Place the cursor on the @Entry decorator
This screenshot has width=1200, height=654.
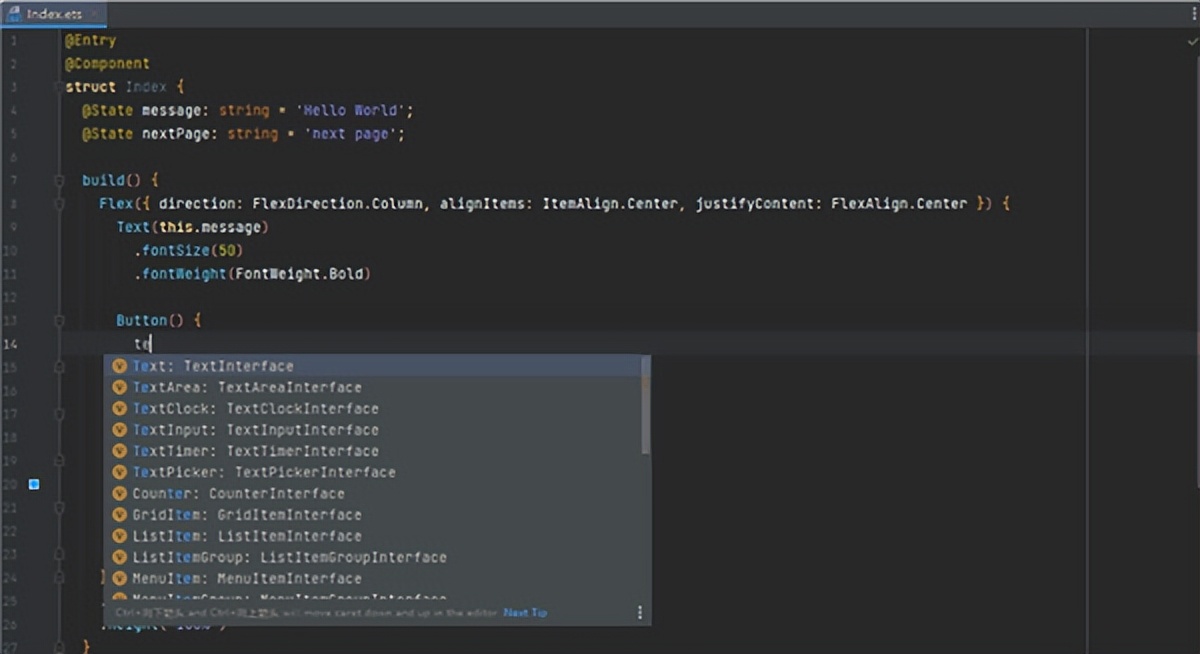(x=91, y=41)
